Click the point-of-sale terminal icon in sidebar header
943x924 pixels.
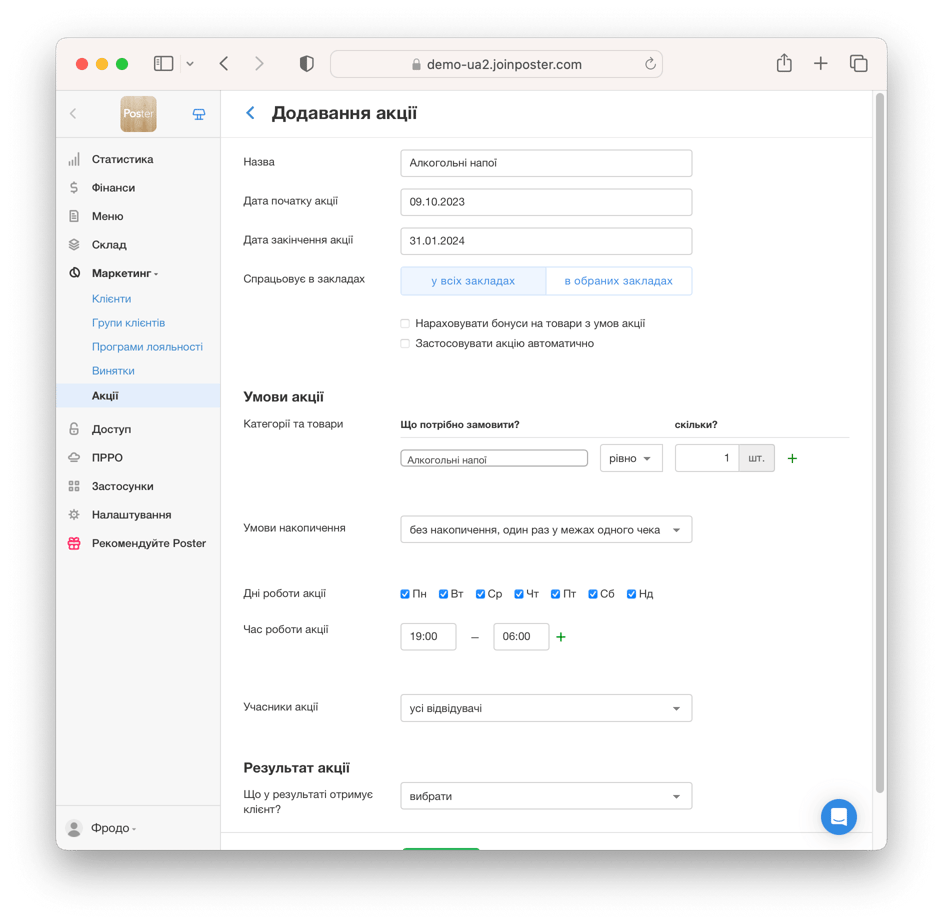pos(199,114)
